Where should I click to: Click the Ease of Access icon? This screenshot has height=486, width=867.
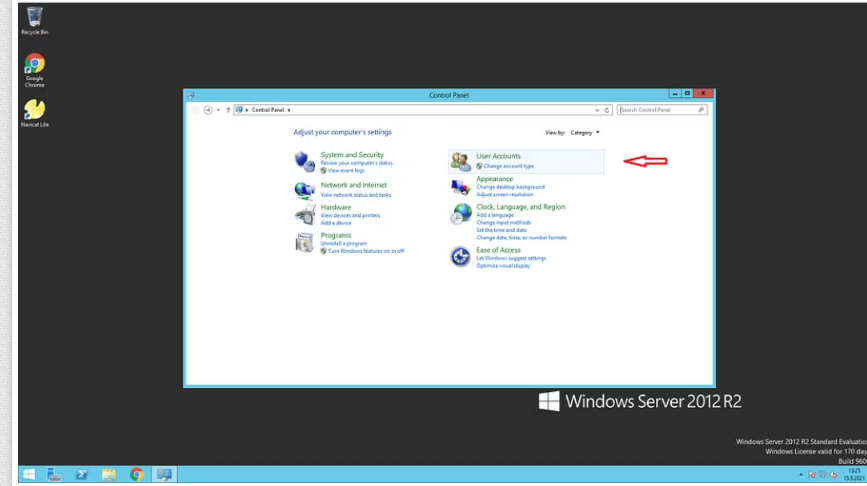[x=460, y=257]
